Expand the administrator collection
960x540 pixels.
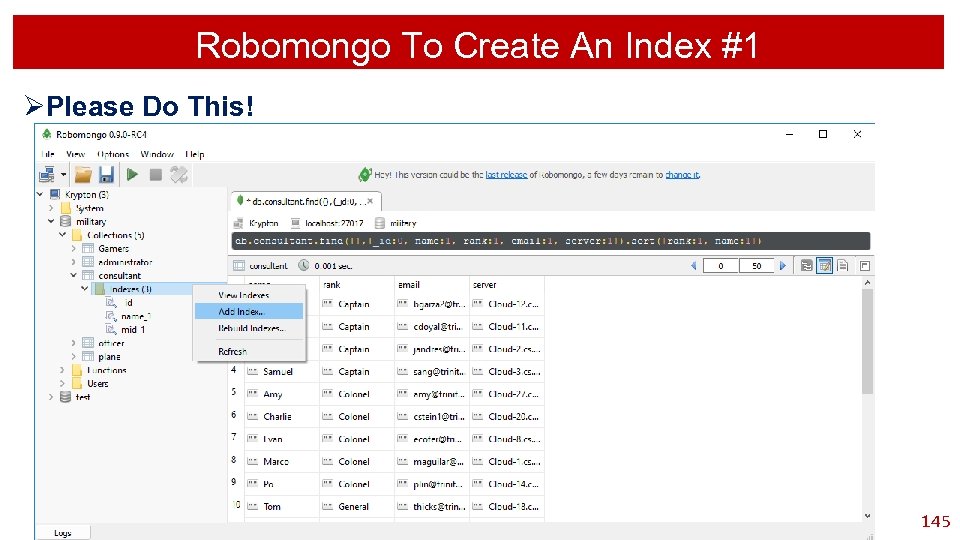tap(73, 262)
